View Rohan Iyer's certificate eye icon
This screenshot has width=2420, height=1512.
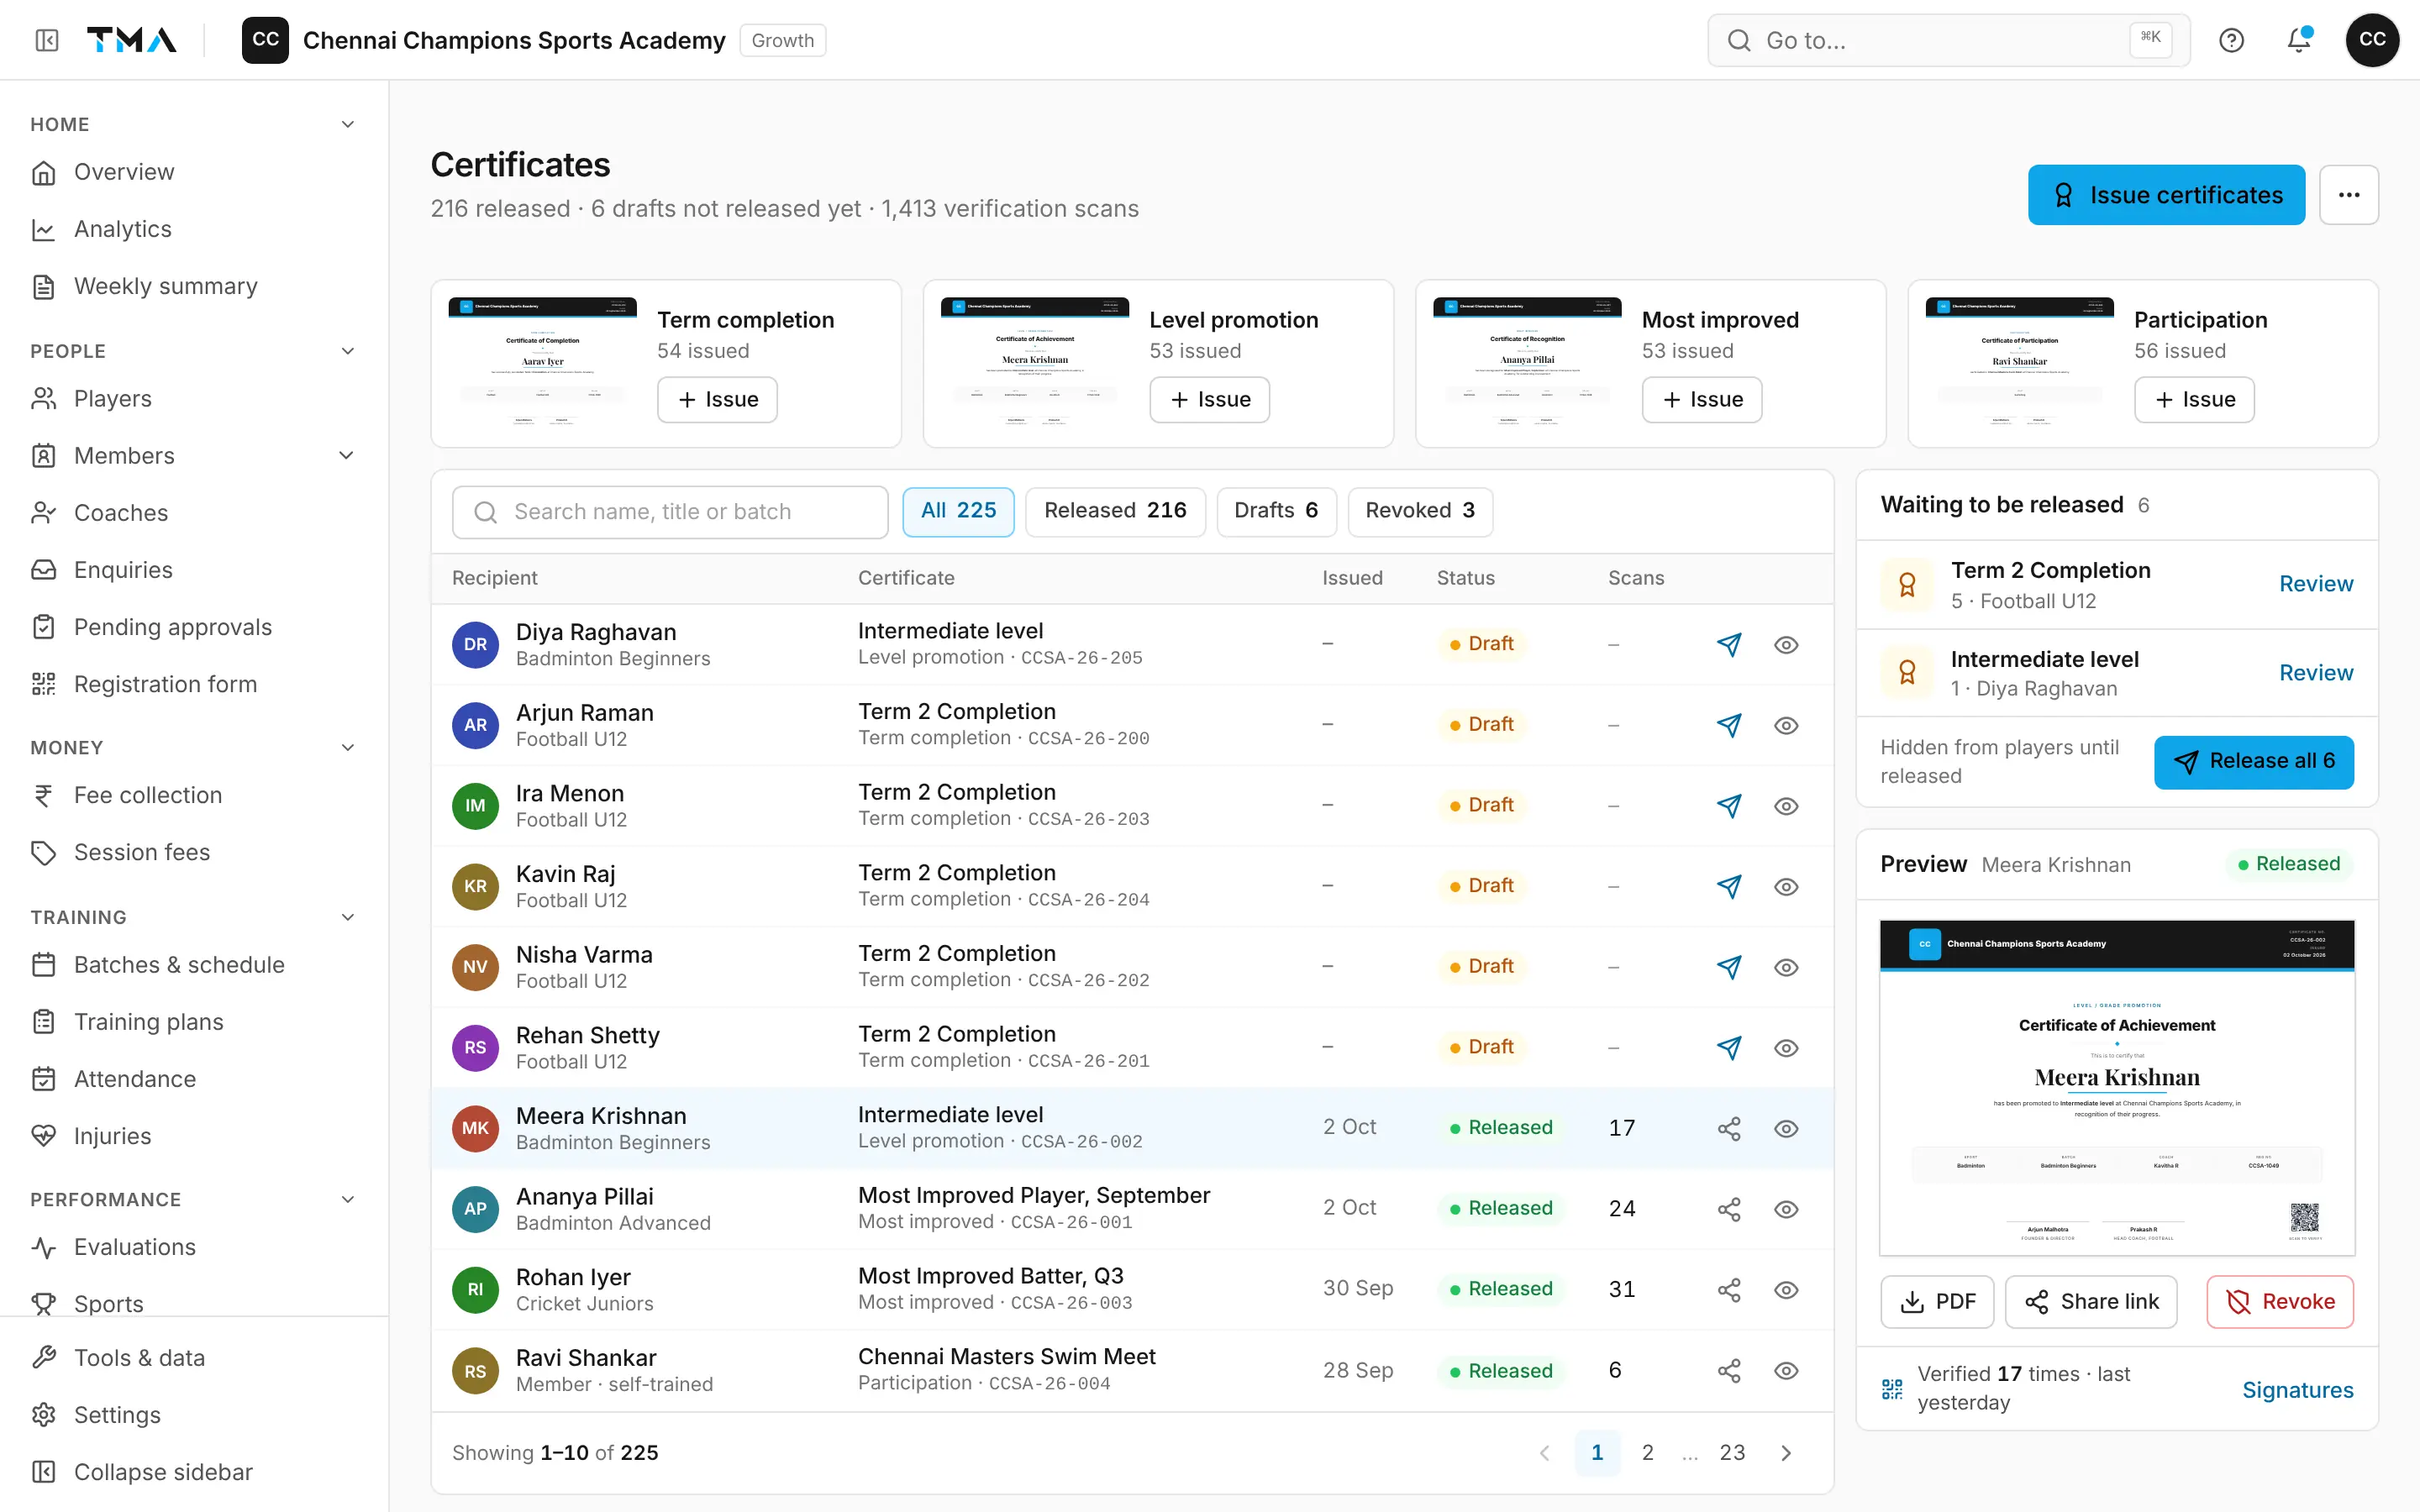pos(1786,1289)
